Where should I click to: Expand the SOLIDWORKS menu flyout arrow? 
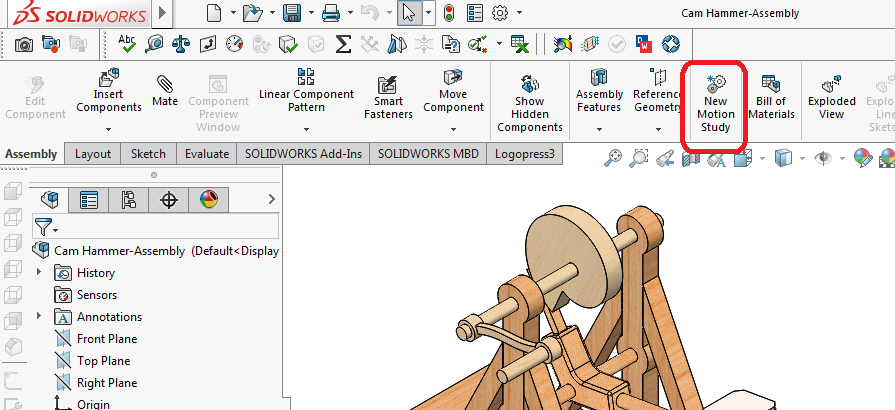click(162, 13)
